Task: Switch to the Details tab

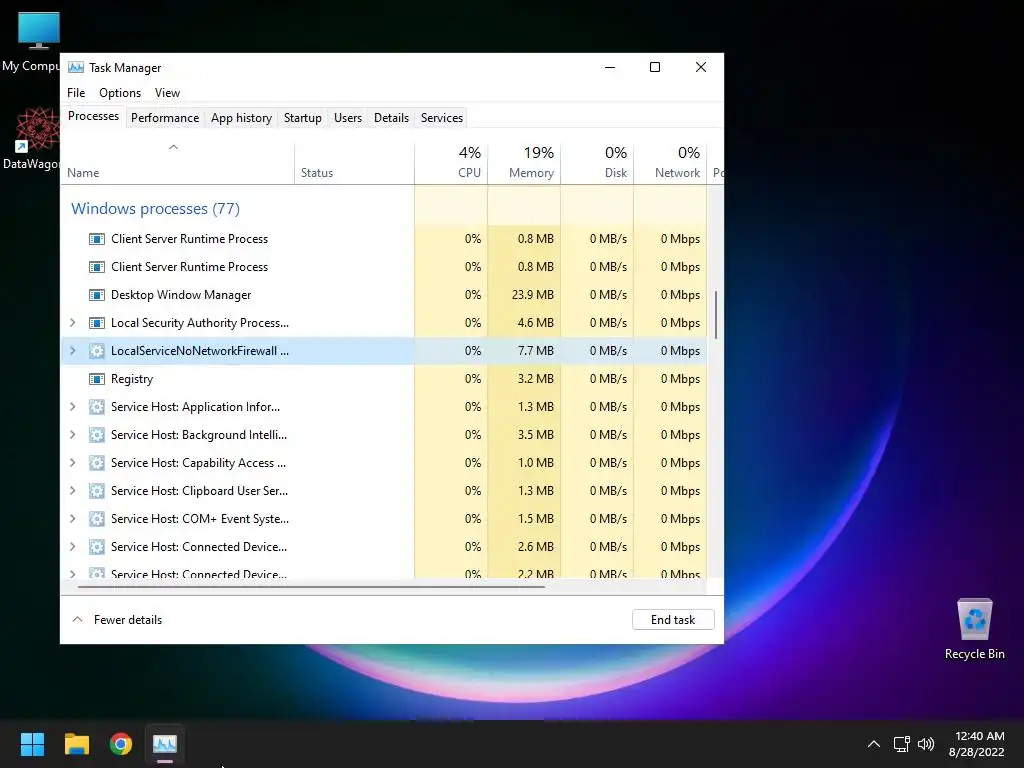Action: (x=391, y=118)
